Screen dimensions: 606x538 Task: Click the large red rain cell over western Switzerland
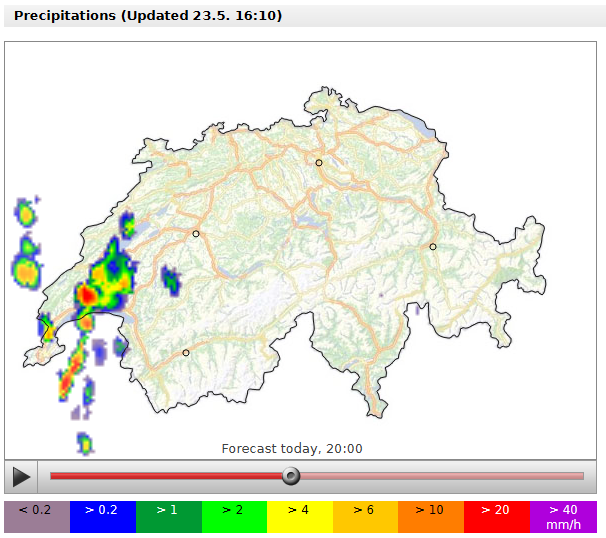[88, 295]
